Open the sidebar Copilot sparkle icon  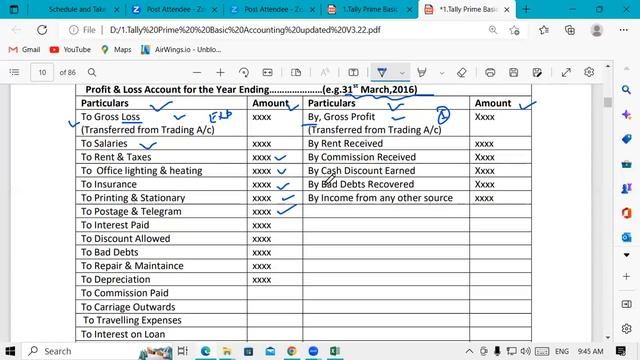627,115
